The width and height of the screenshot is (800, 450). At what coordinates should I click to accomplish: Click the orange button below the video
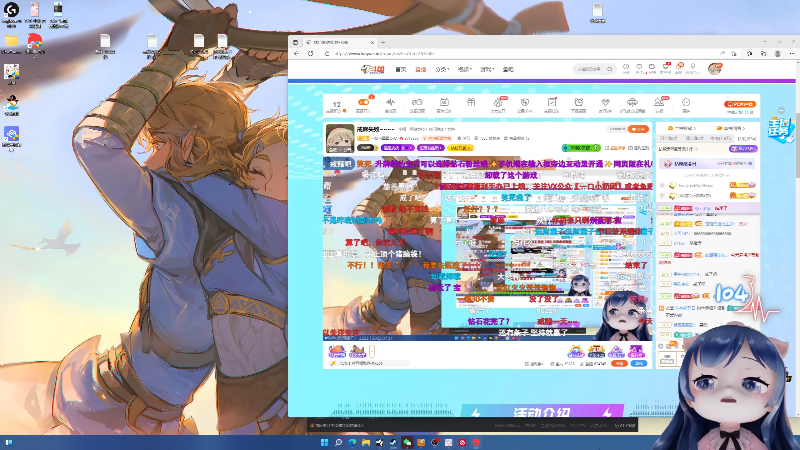coord(619,363)
